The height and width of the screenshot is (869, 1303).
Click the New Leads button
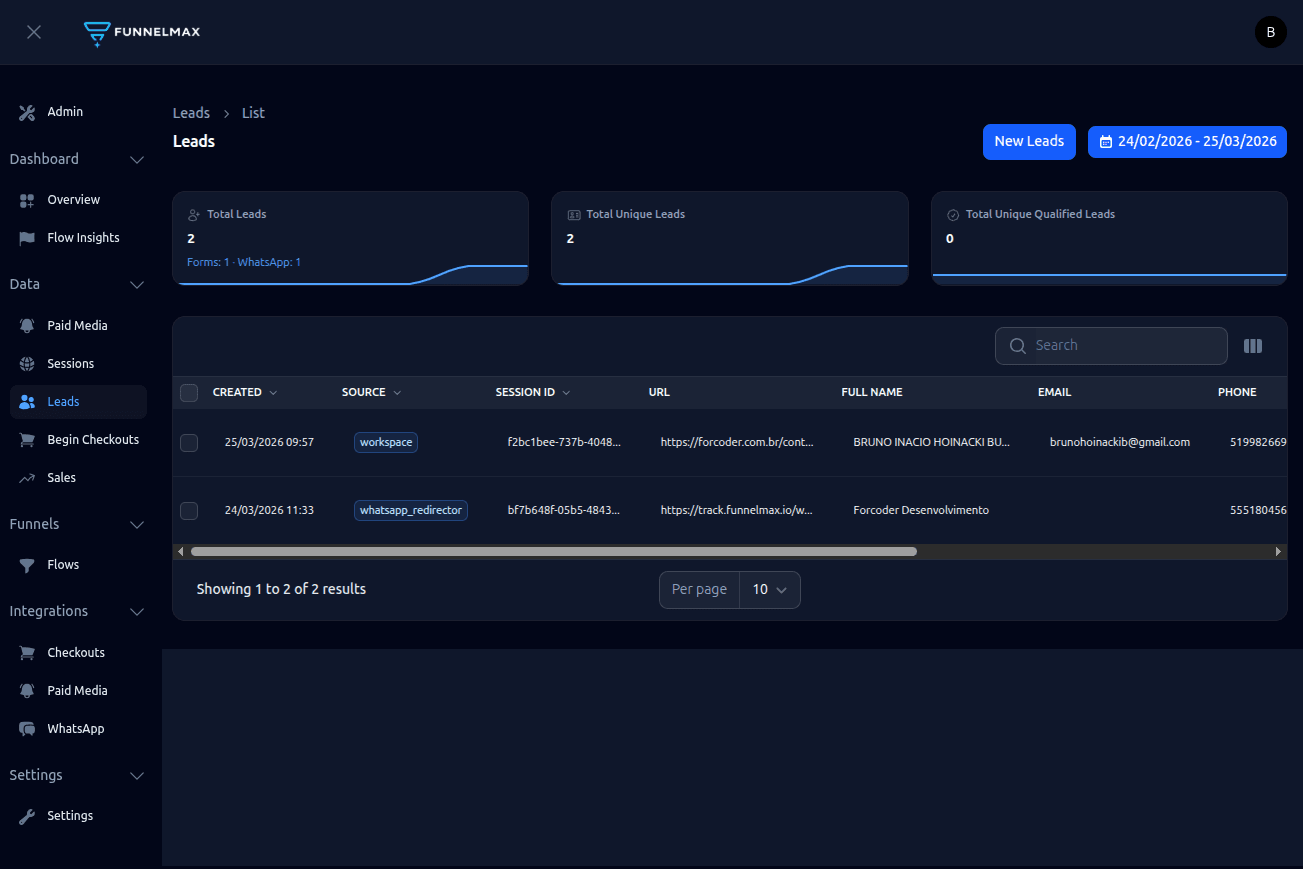coord(1029,141)
